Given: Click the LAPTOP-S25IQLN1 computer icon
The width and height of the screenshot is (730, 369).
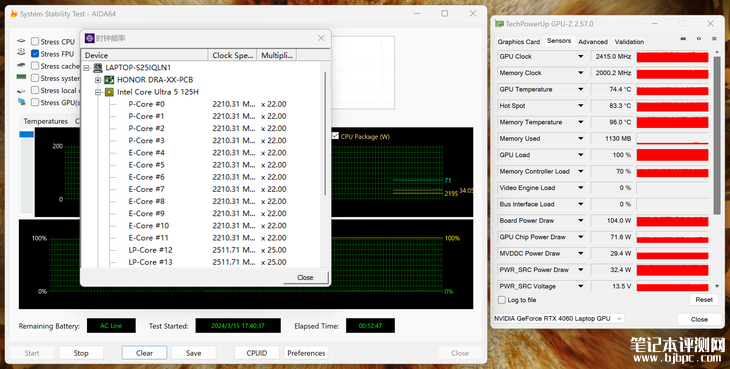Looking at the screenshot, I should click(x=98, y=68).
